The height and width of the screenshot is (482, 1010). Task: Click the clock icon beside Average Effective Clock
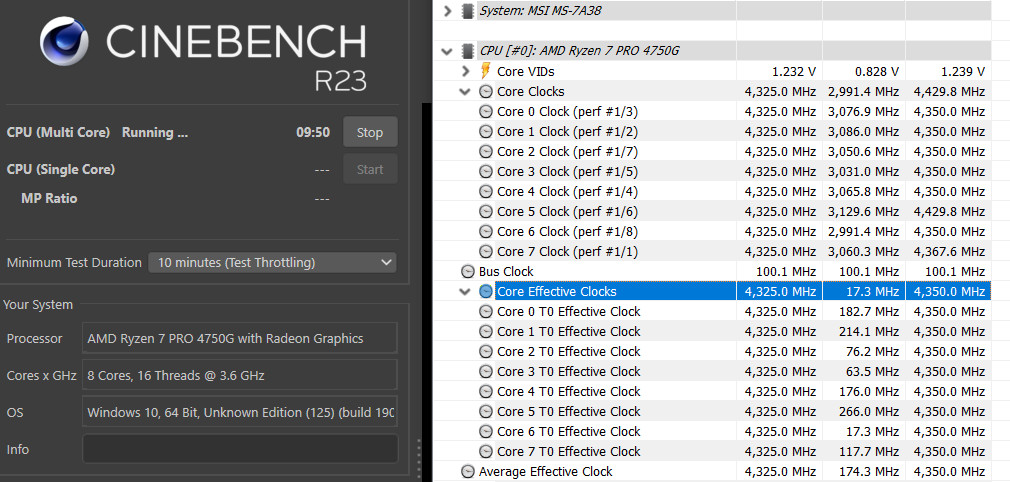(x=468, y=471)
